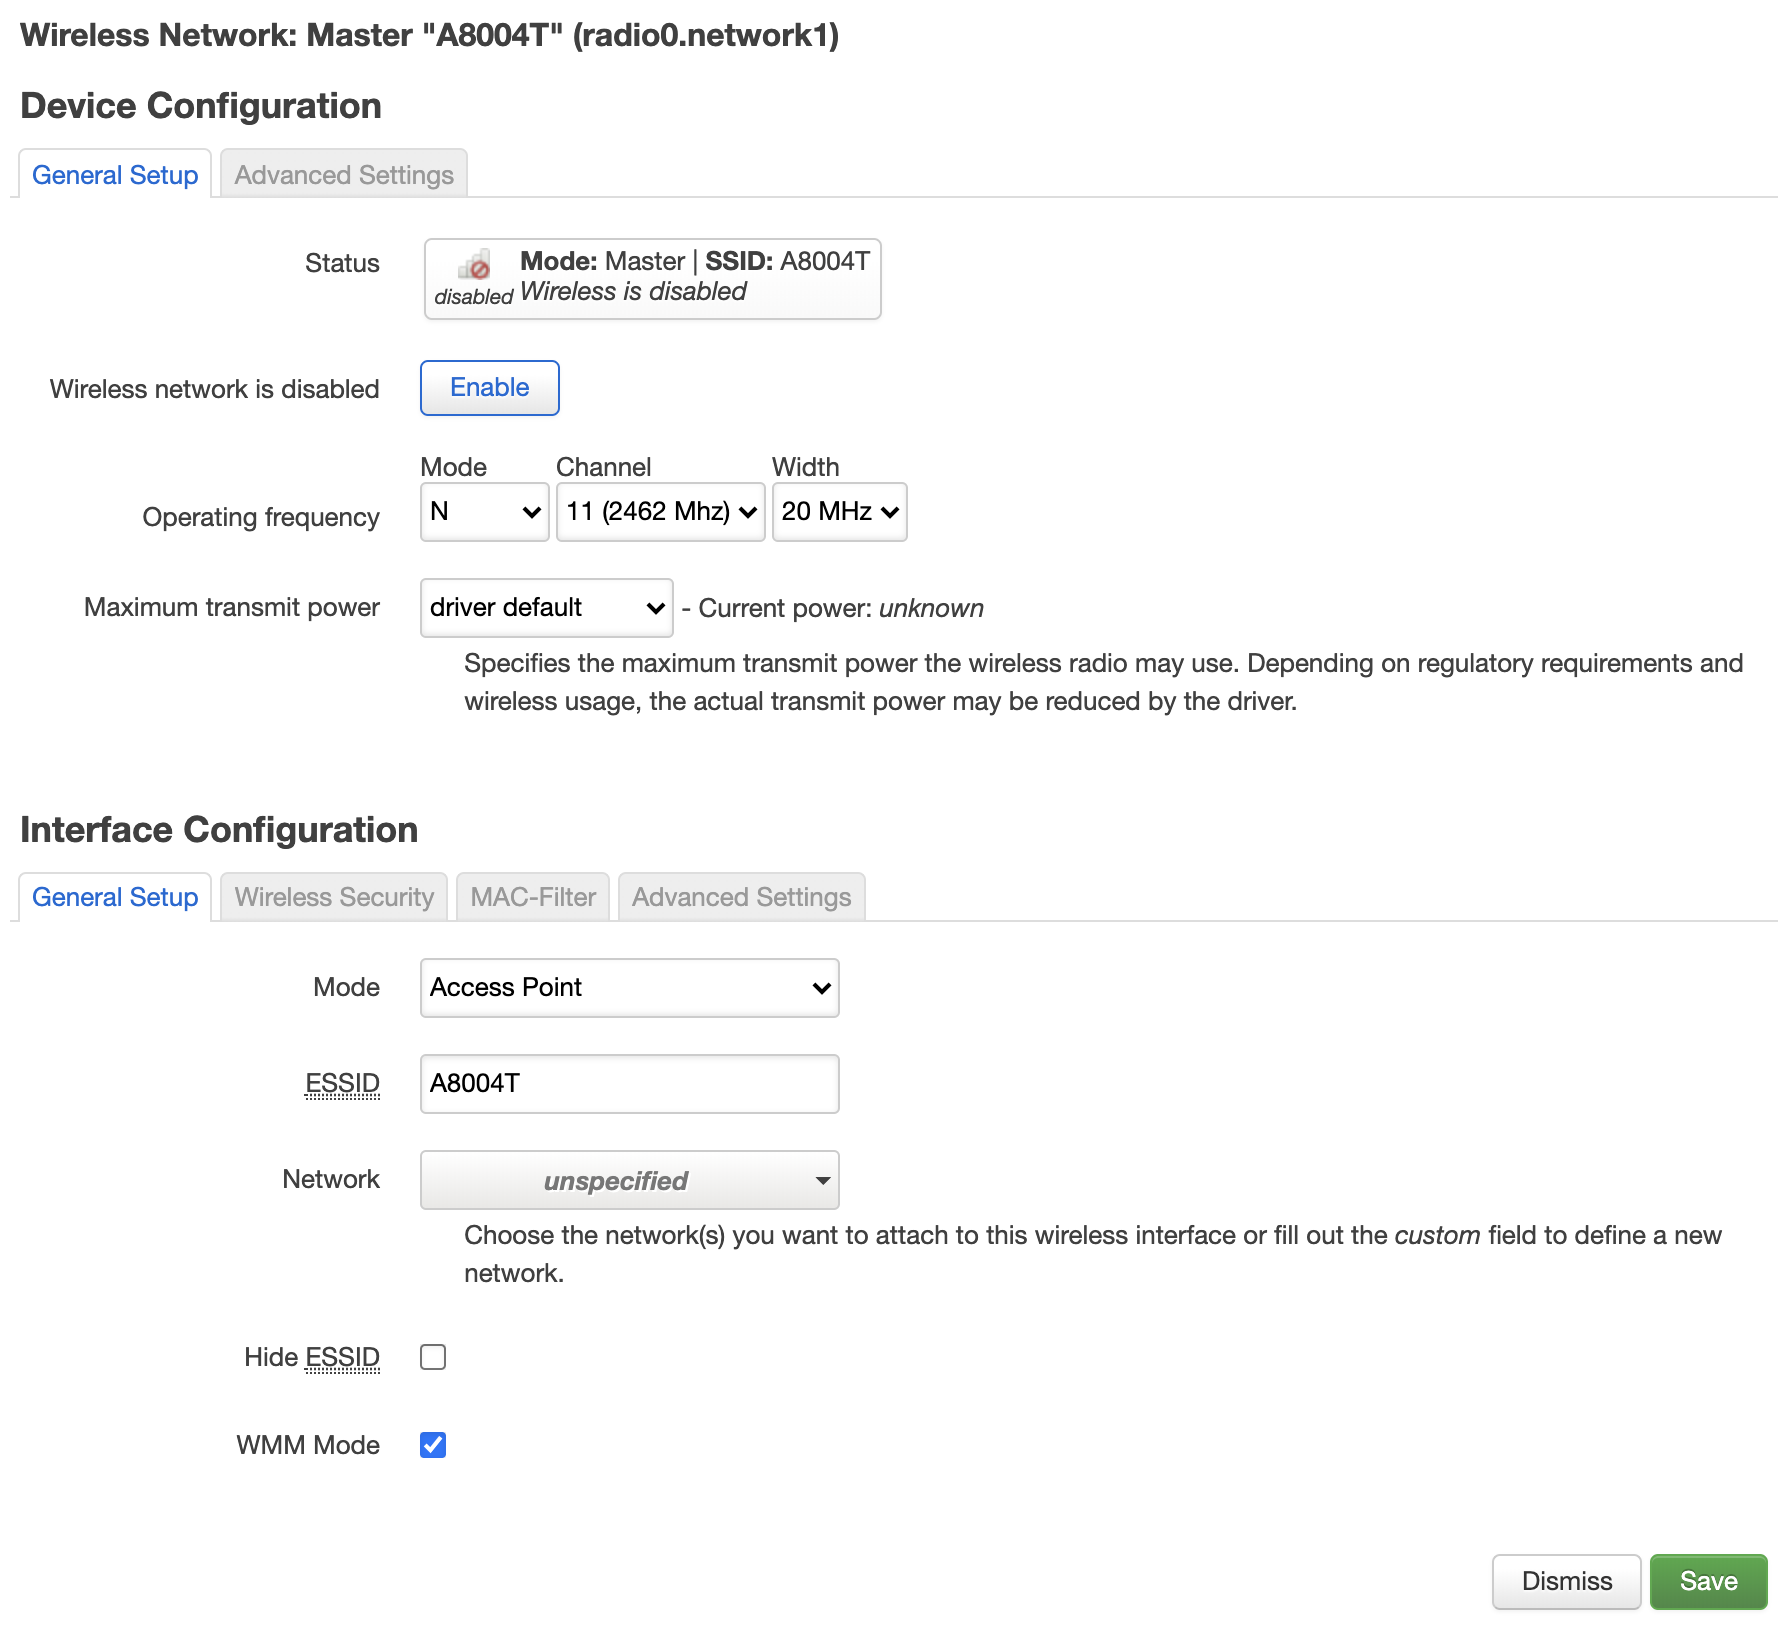Expand the interface Mode Access Point dropdown
1786x1632 pixels.
(x=630, y=988)
